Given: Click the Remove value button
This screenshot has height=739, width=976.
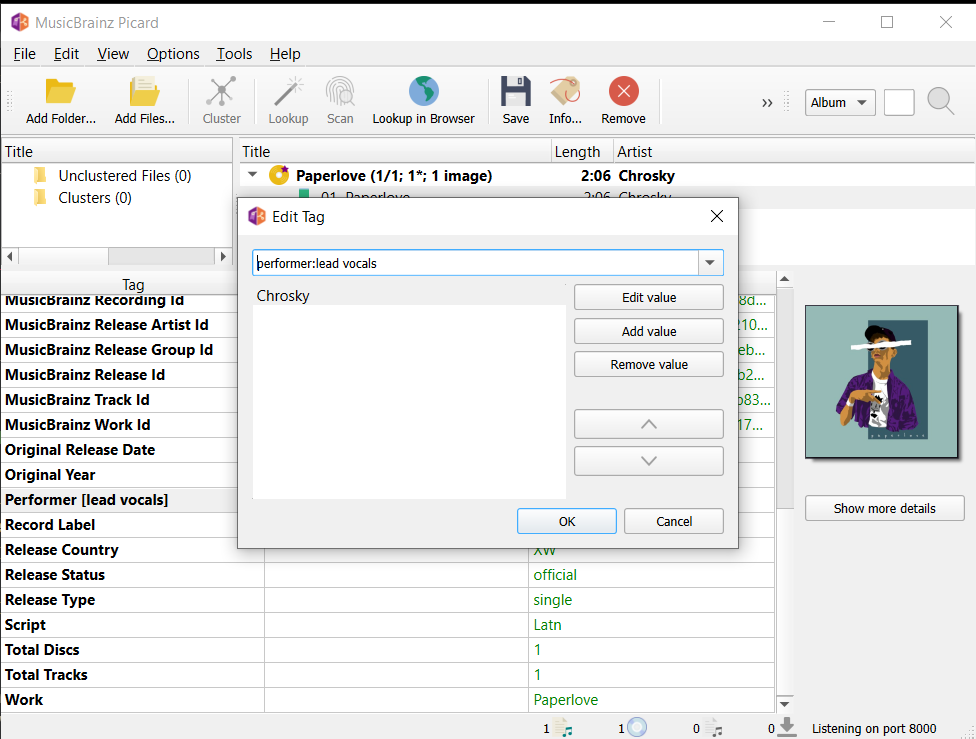Looking at the screenshot, I should [649, 364].
